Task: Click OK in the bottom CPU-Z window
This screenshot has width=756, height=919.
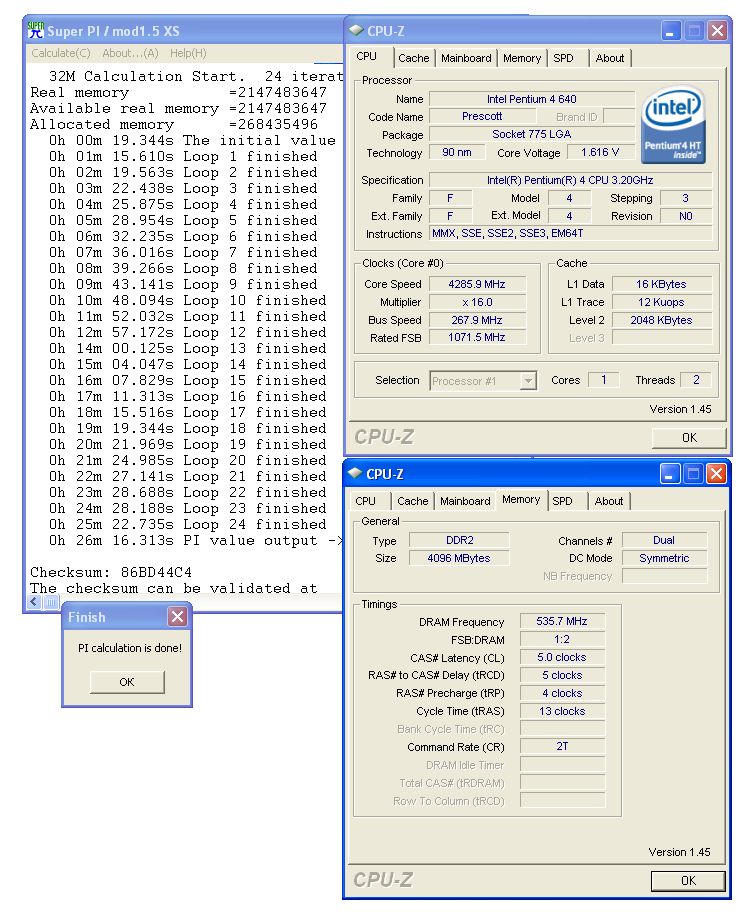Action: pos(688,880)
